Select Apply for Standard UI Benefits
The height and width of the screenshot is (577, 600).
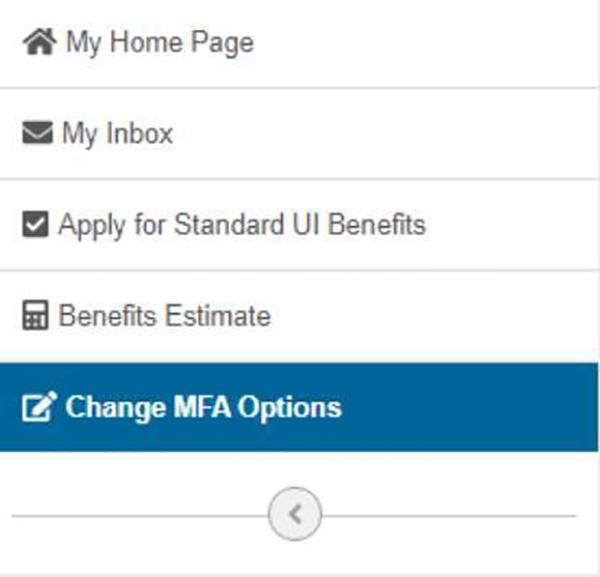tap(241, 225)
